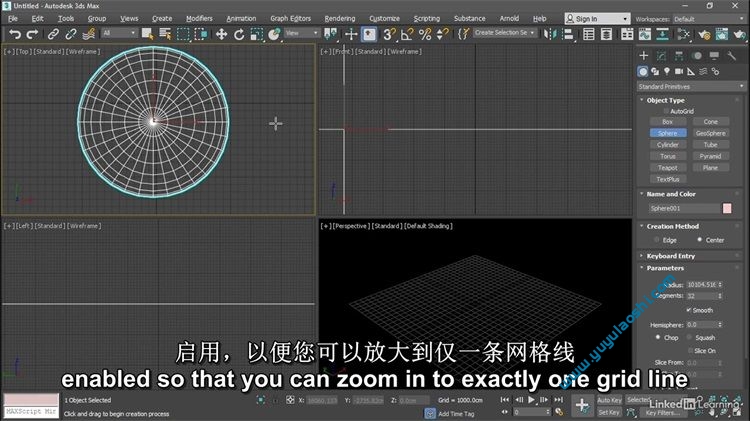
Task: Click the Teapot primitive button
Action: click(668, 167)
